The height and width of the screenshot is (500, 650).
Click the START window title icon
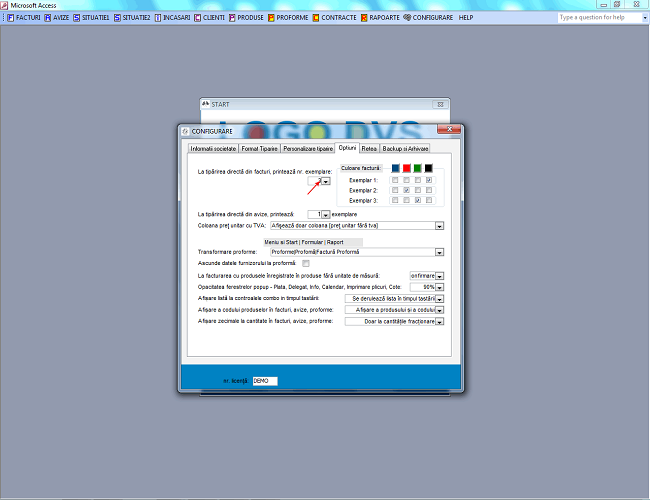coord(206,104)
